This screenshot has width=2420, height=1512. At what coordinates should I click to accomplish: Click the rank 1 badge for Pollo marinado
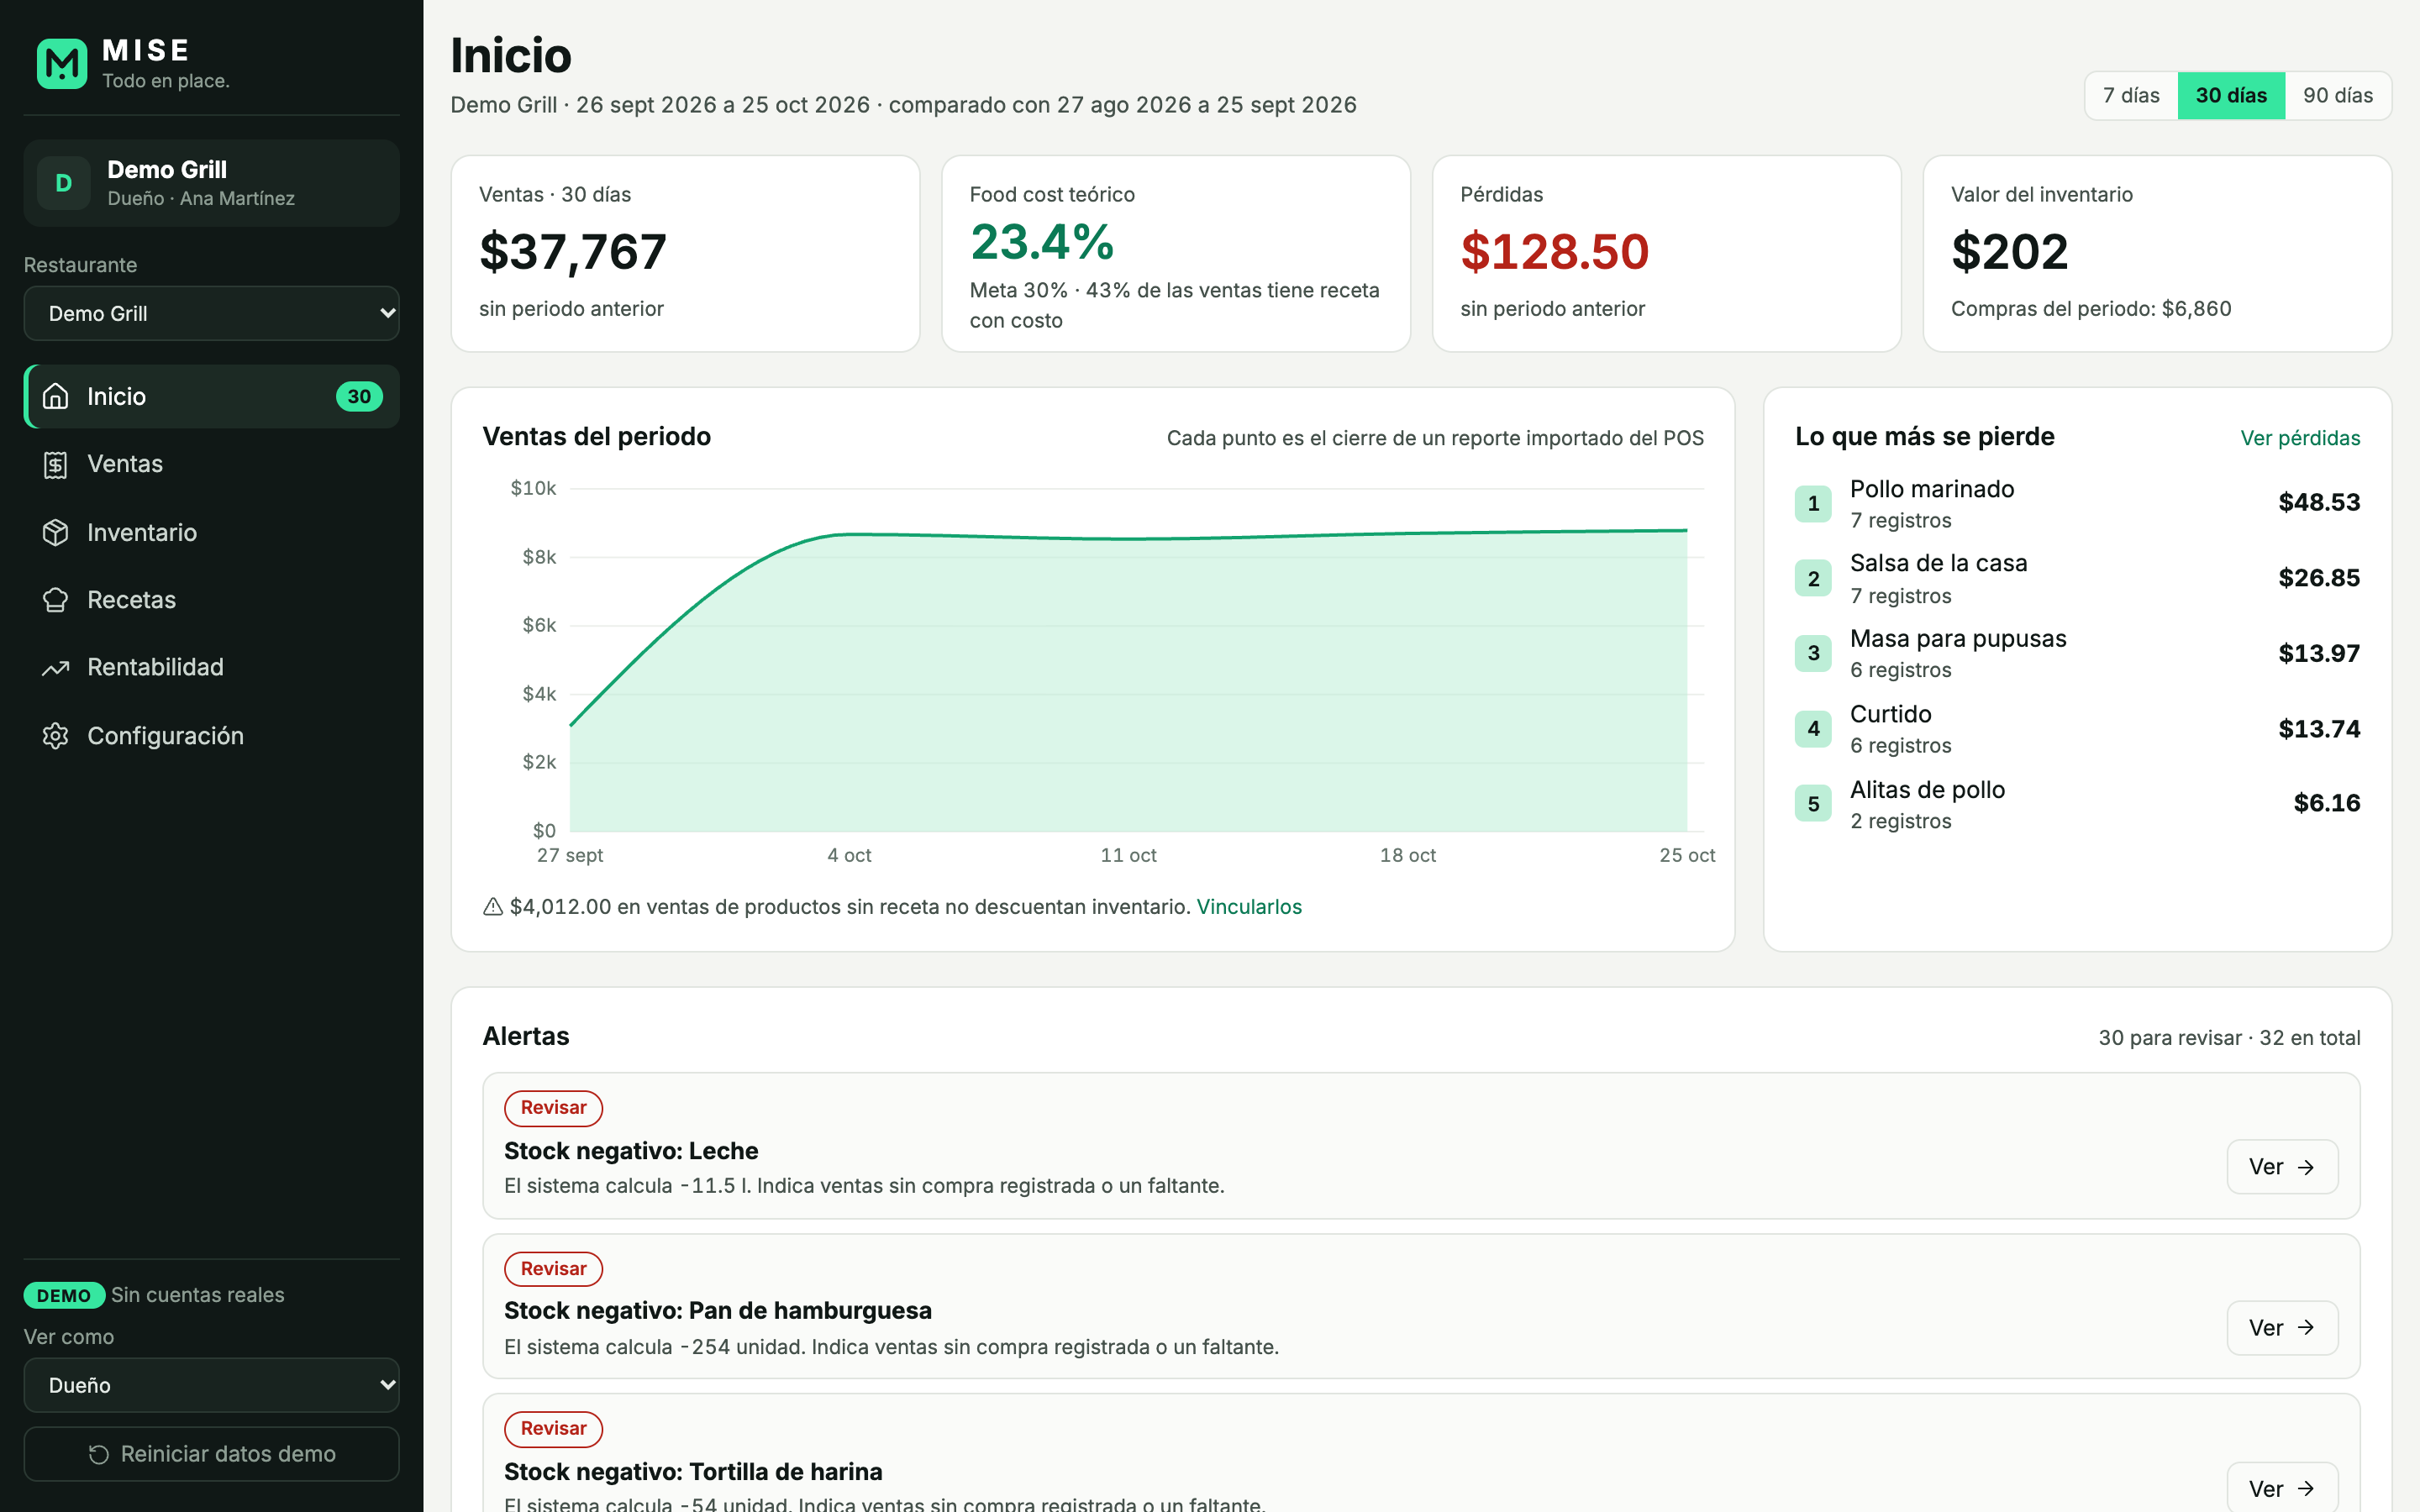[x=1813, y=503]
